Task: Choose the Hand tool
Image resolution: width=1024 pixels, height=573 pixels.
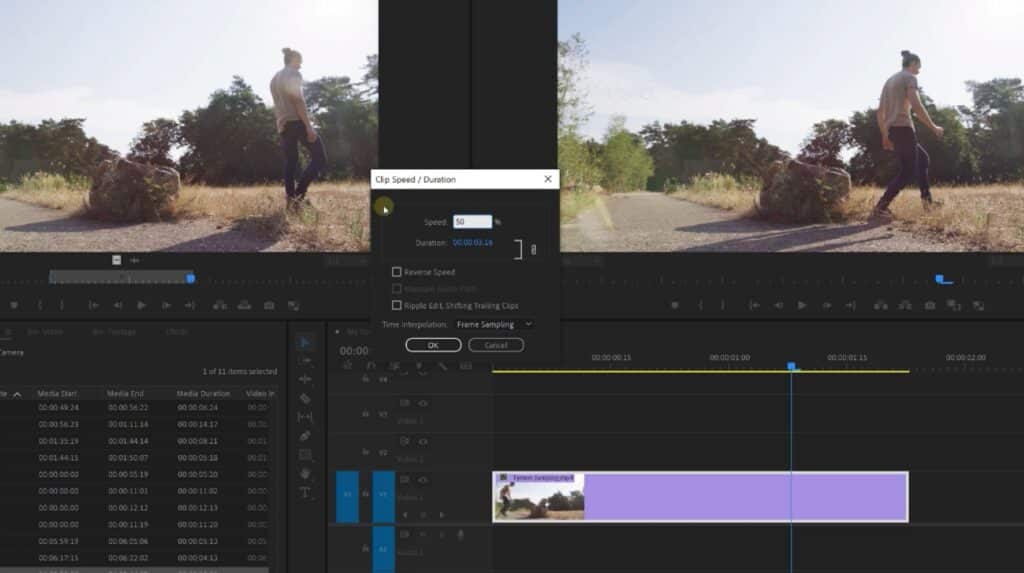Action: [305, 473]
